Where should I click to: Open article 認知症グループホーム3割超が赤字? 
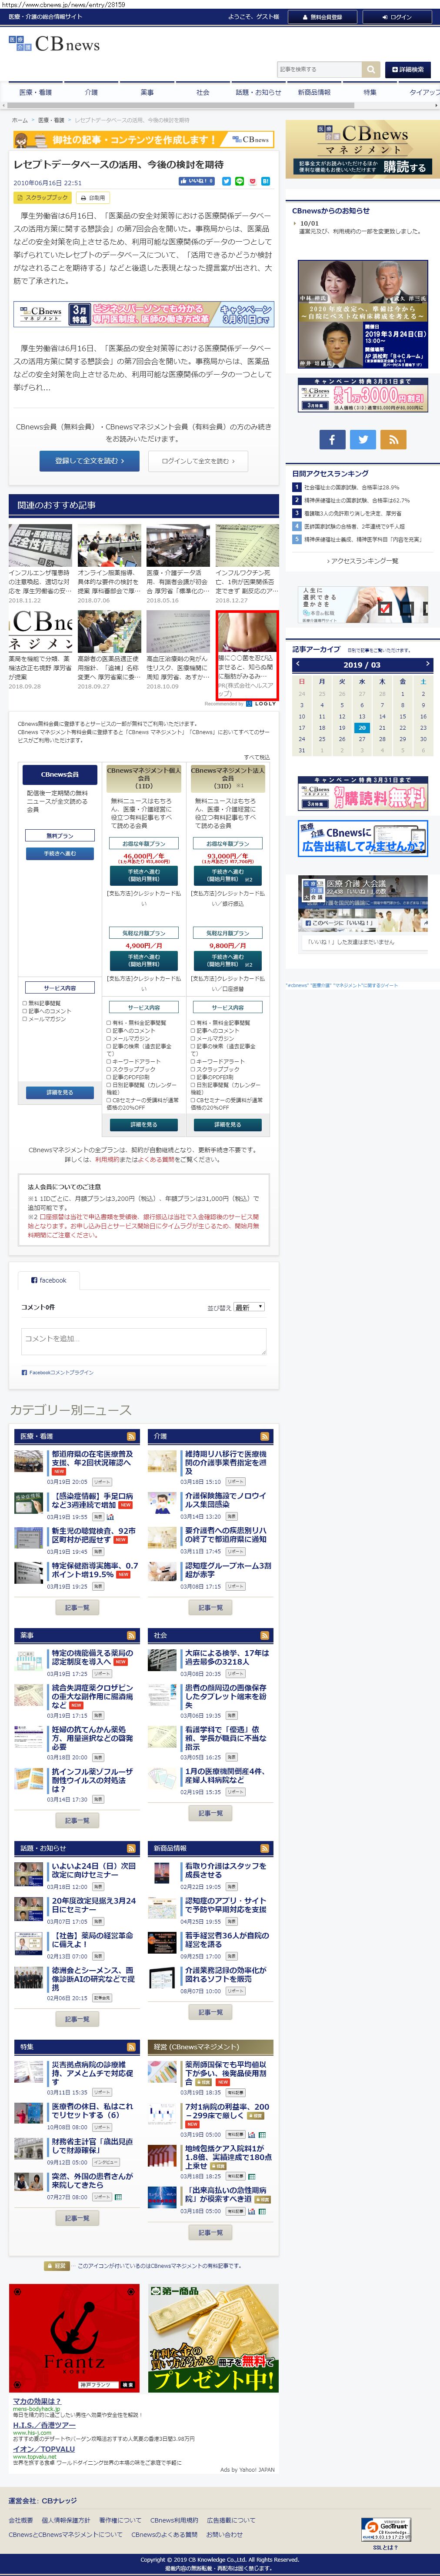(228, 1570)
